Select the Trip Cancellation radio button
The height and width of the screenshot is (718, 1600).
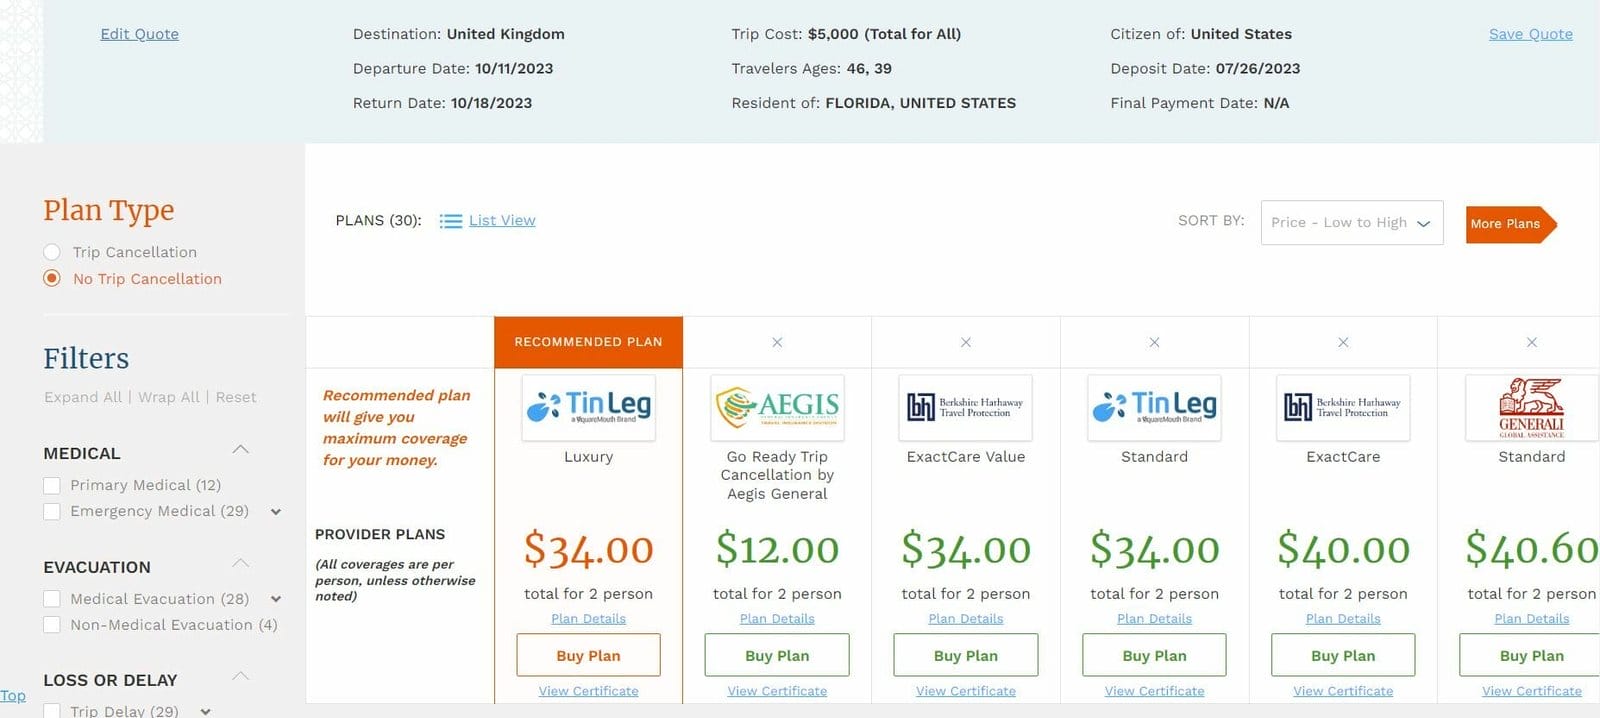52,252
